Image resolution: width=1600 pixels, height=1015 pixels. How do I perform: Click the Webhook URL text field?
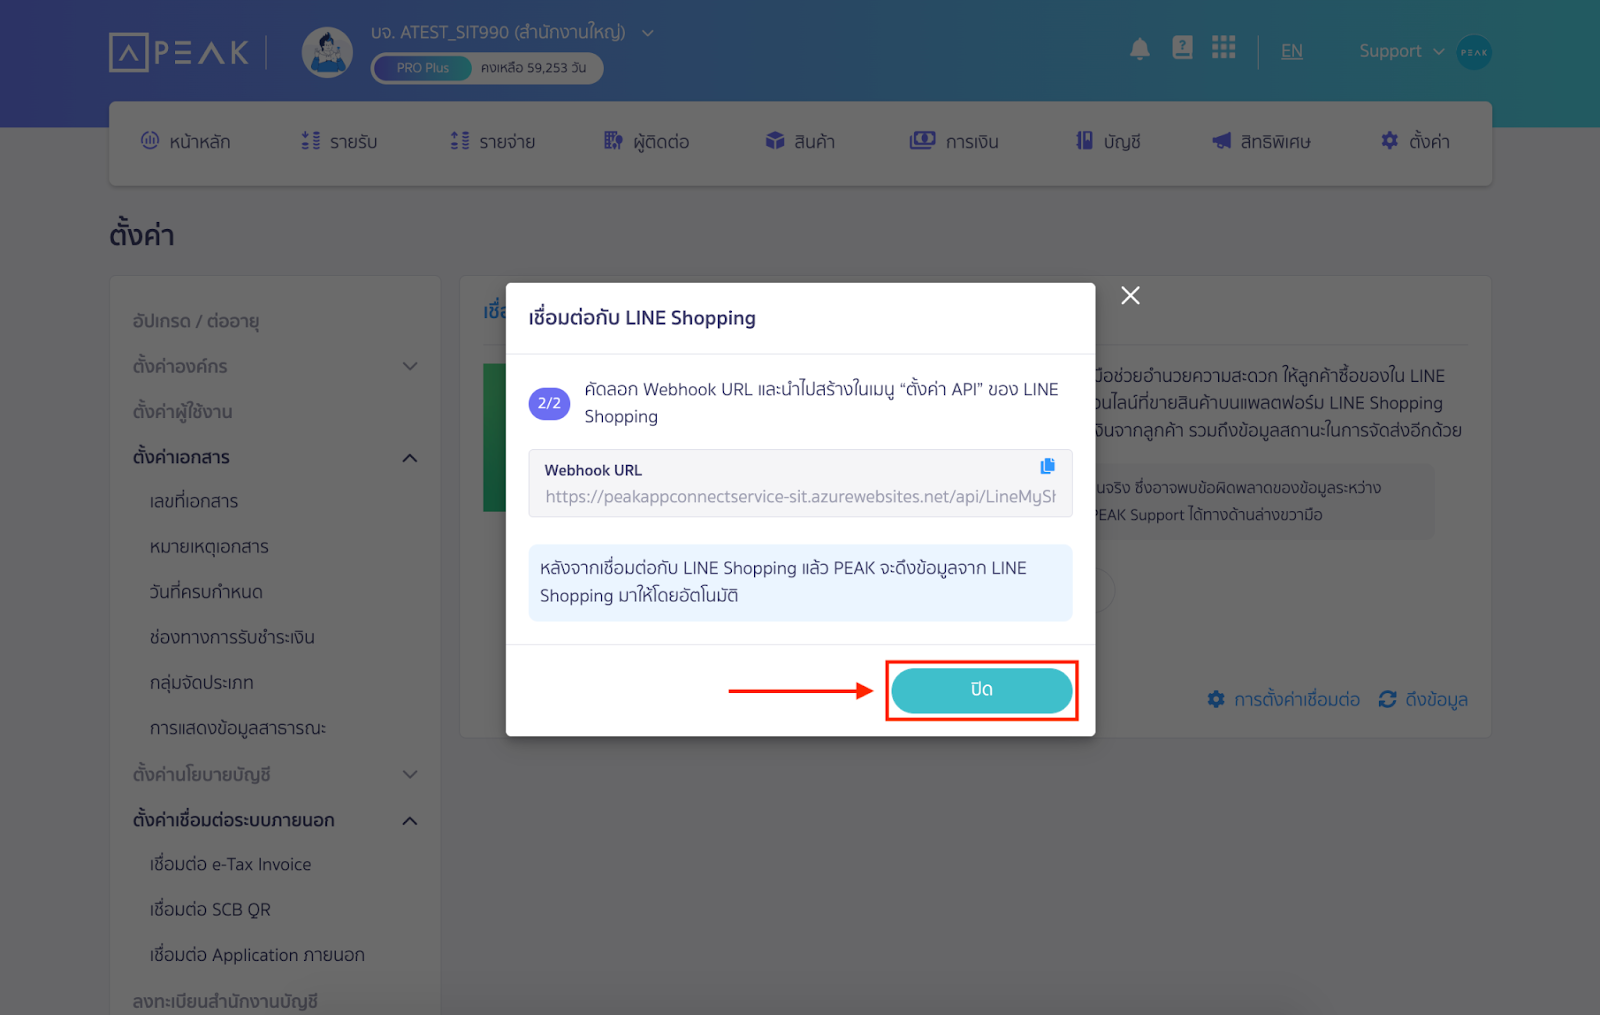click(799, 497)
